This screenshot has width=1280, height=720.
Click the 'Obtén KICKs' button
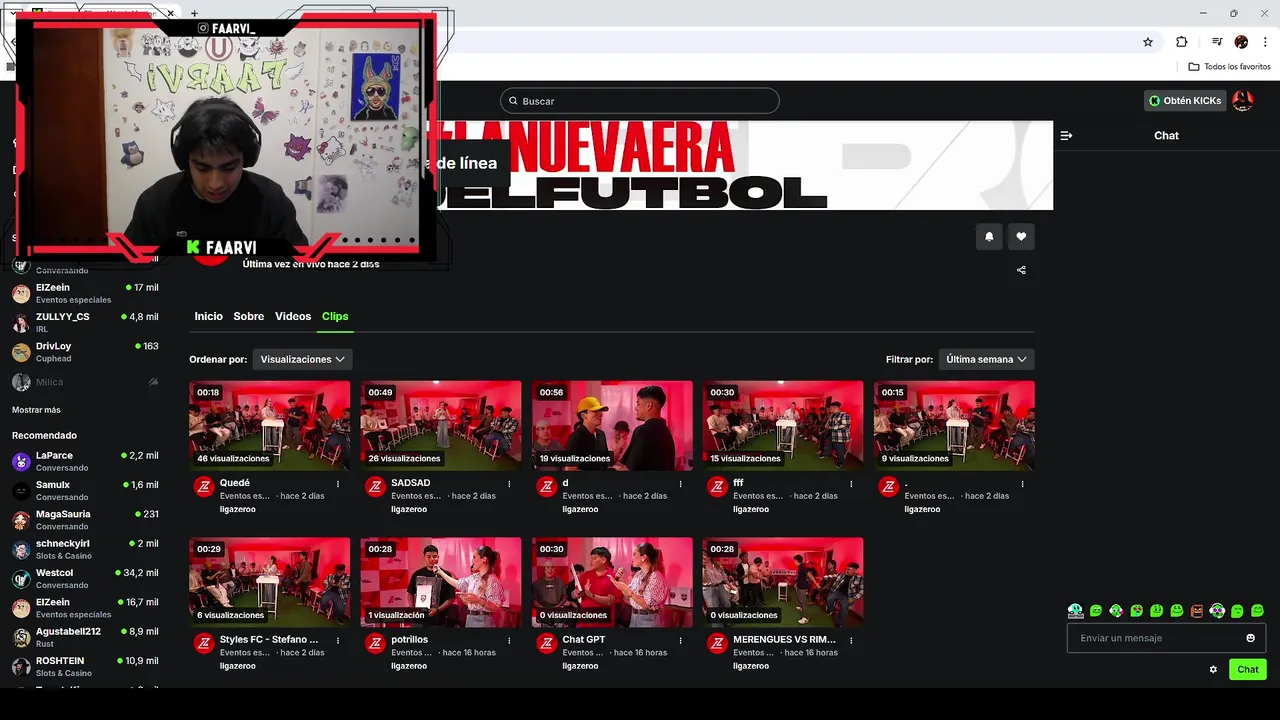coord(1185,101)
